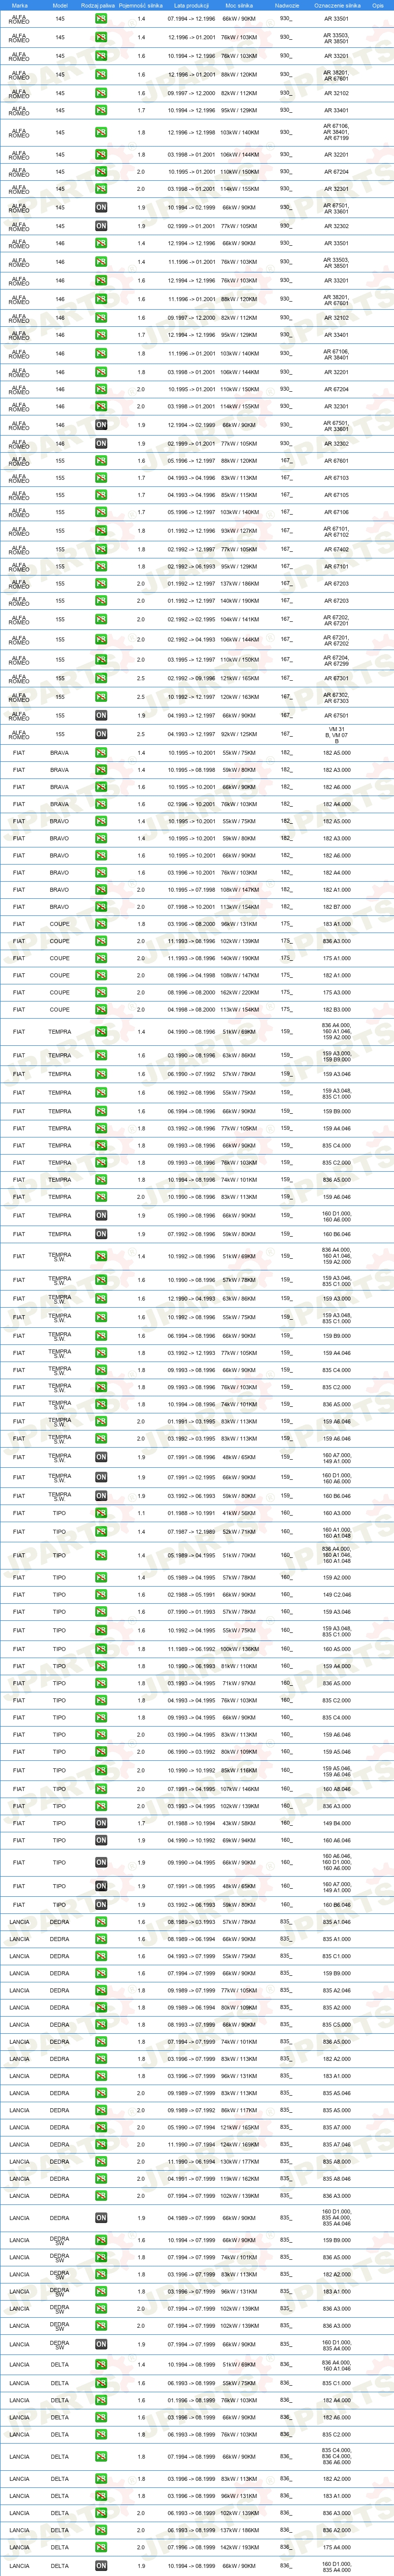Click petrol icon for Fiat Bravo 182 B7.000
The image size is (394, 2576).
(101, 907)
